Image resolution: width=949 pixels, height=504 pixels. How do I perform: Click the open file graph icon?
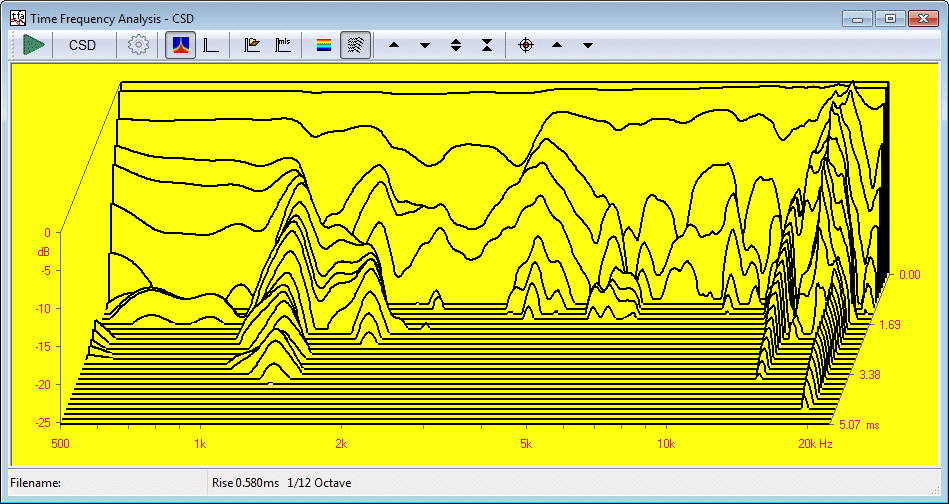coord(252,45)
